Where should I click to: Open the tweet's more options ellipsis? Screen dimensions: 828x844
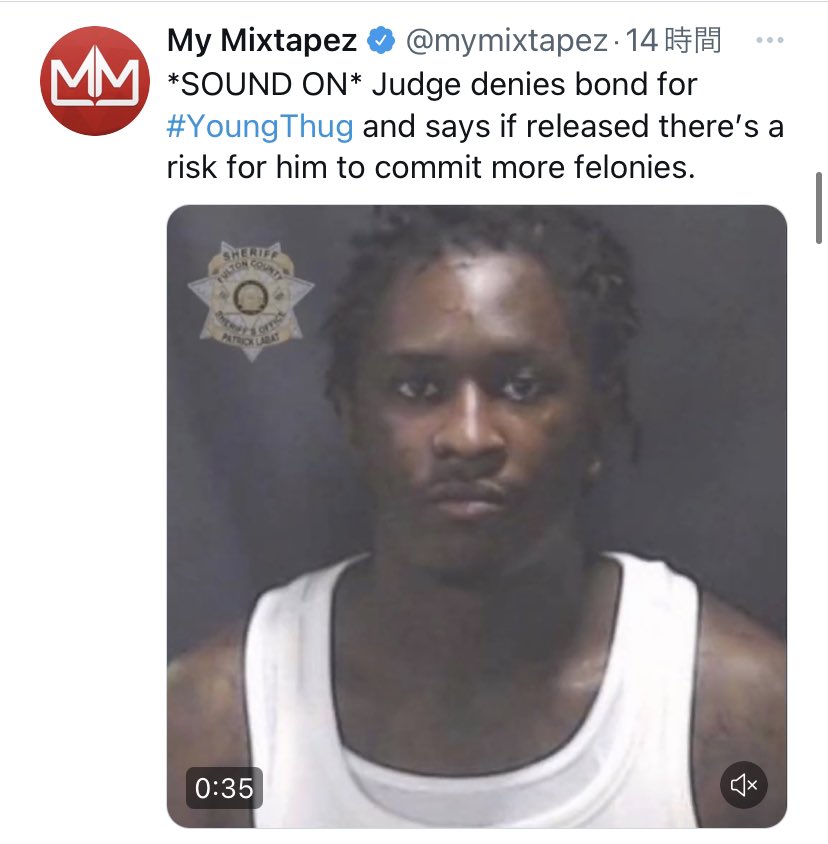click(769, 40)
